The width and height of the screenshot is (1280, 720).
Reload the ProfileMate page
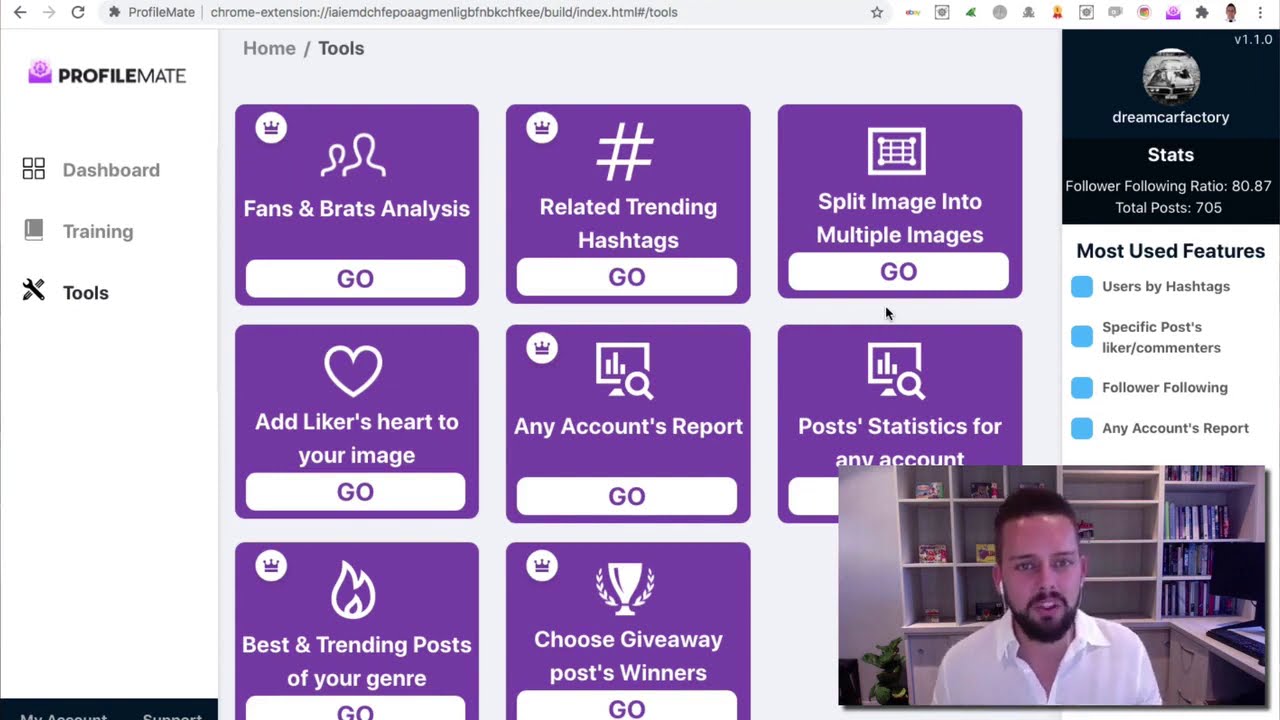tap(78, 12)
